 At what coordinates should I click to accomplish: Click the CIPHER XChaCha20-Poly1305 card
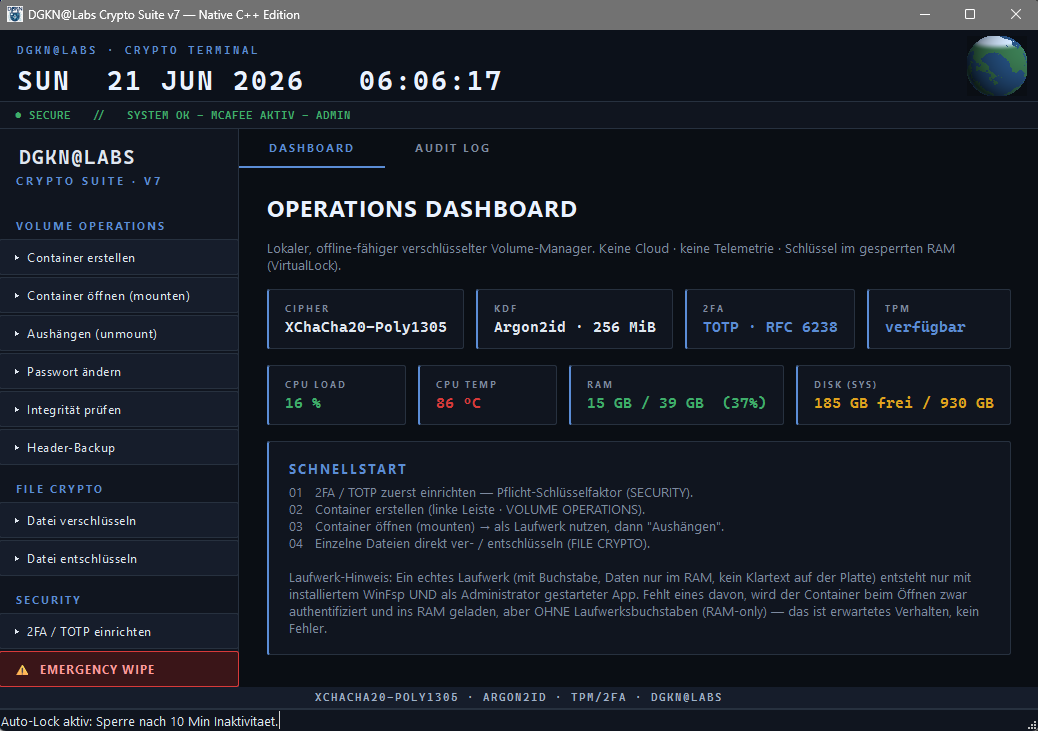(x=365, y=319)
